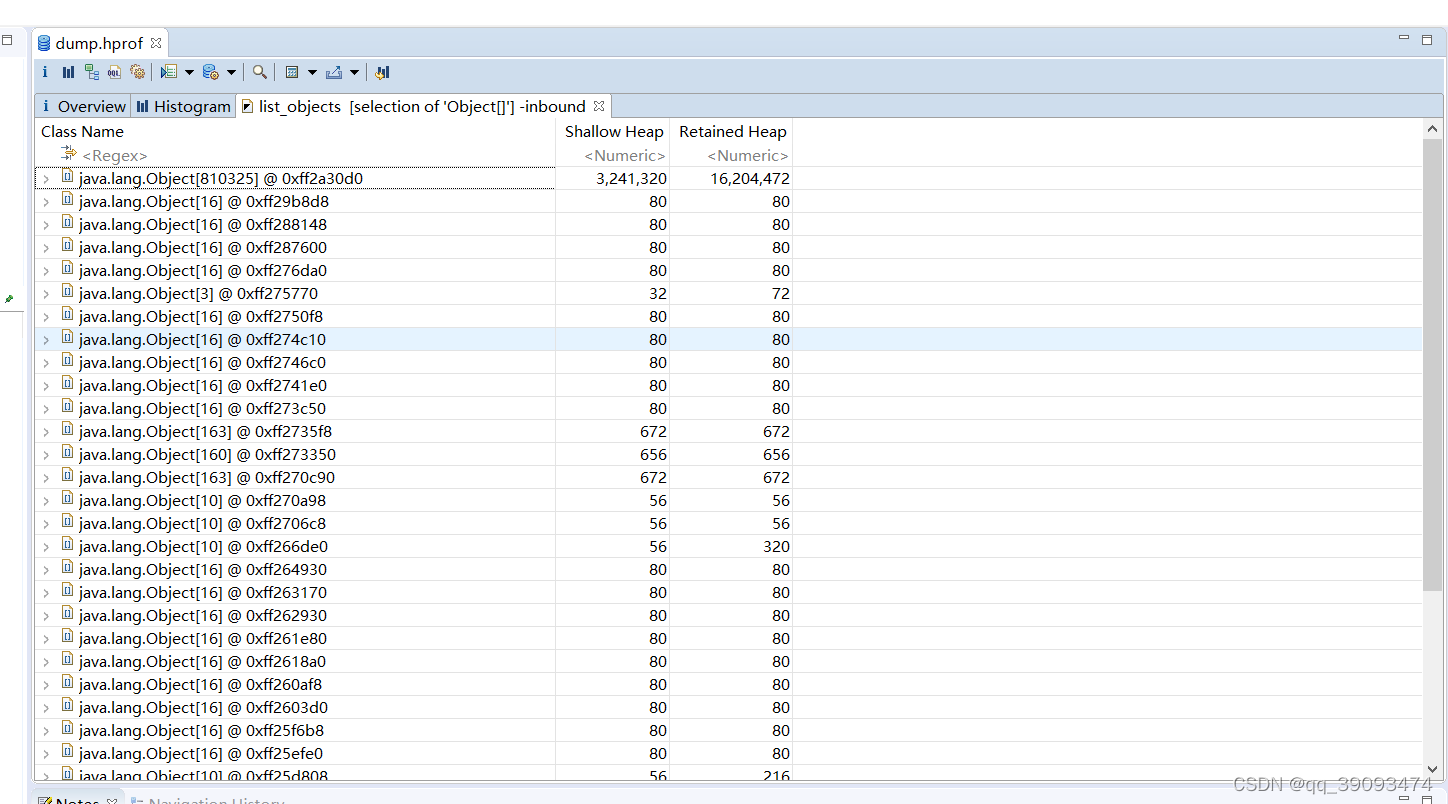Open the Query Browser database icon
Screen dimensions: 1448x804
click(210, 72)
